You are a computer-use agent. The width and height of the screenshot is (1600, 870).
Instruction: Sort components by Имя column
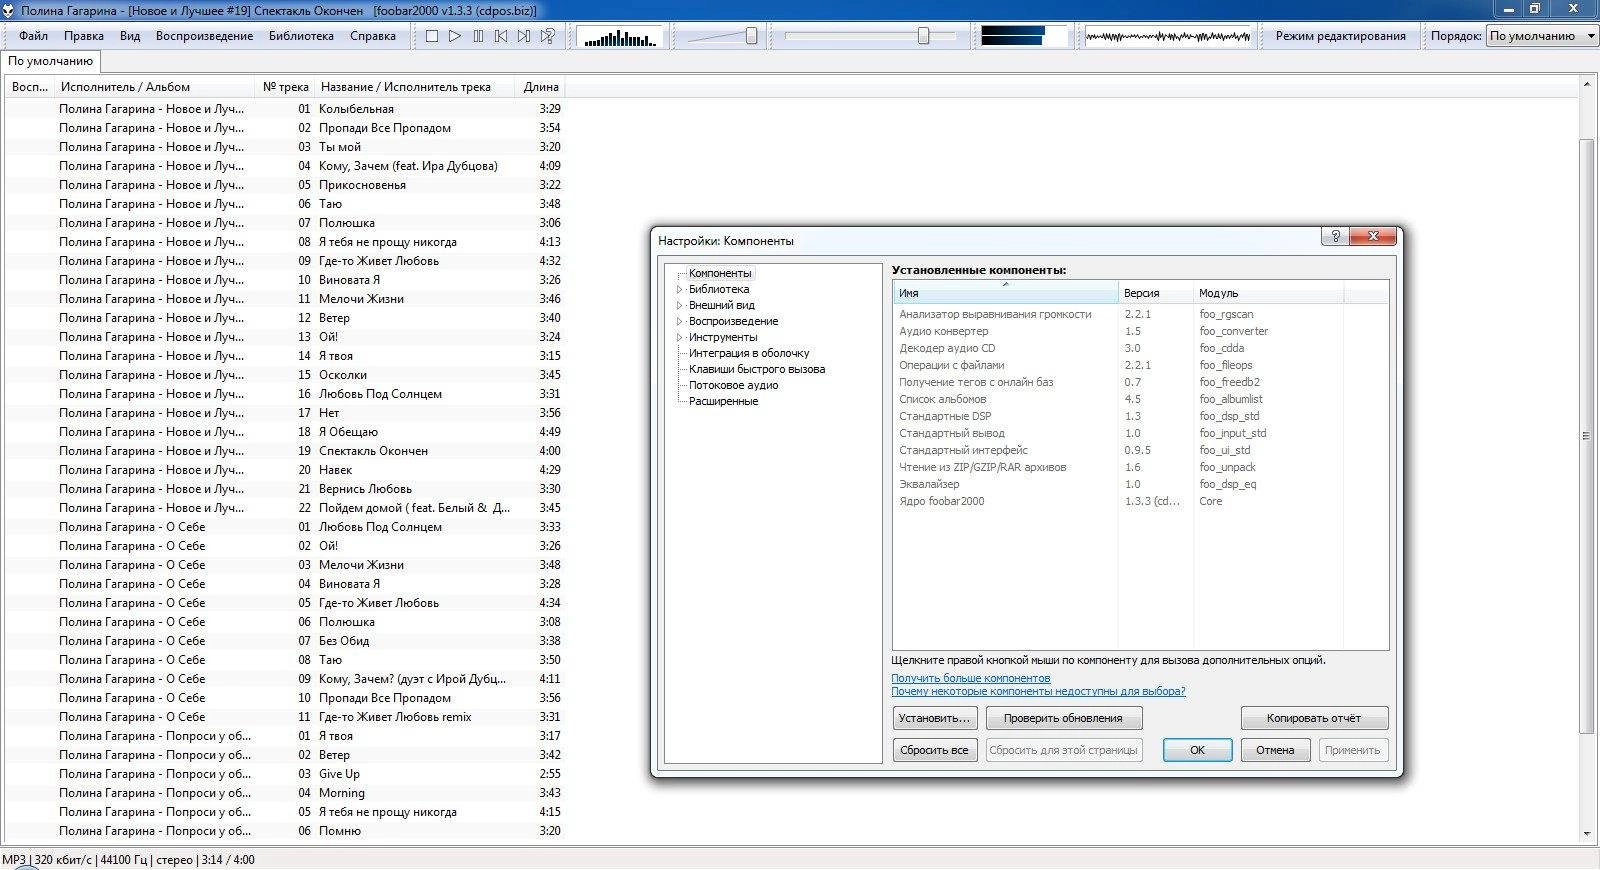coord(1006,293)
